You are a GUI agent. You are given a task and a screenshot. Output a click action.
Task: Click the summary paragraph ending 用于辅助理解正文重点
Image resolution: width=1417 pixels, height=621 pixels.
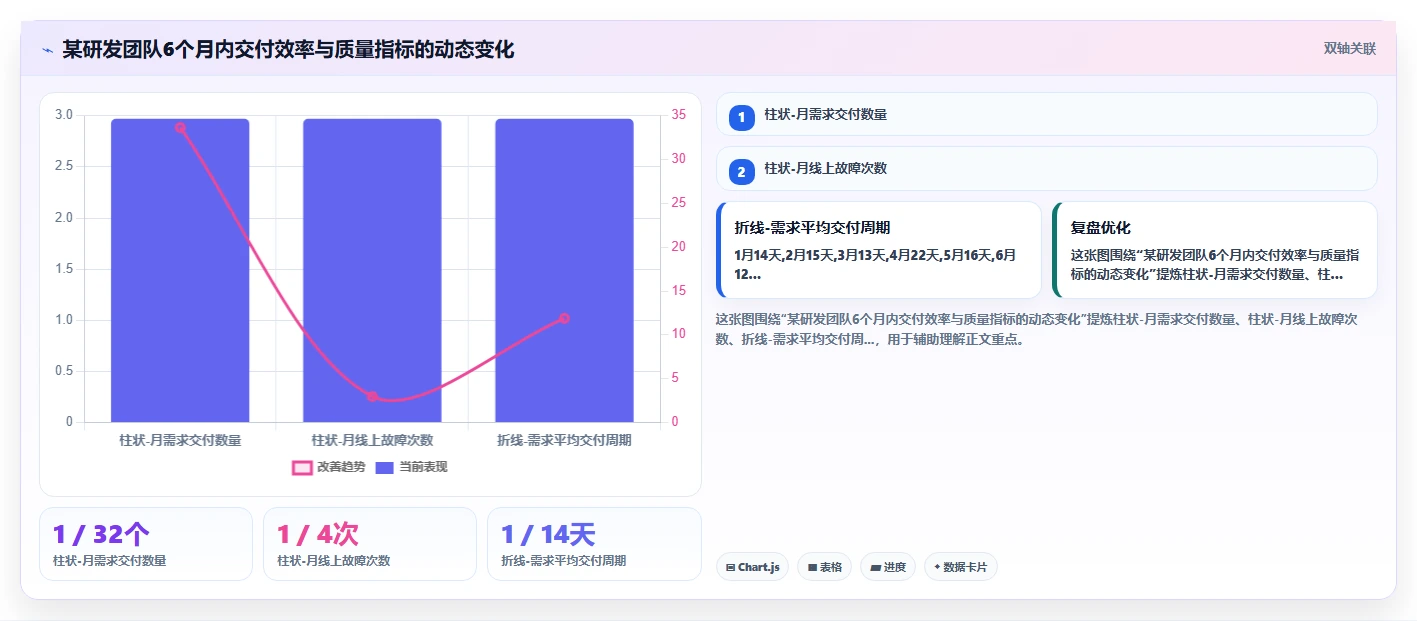point(1036,329)
